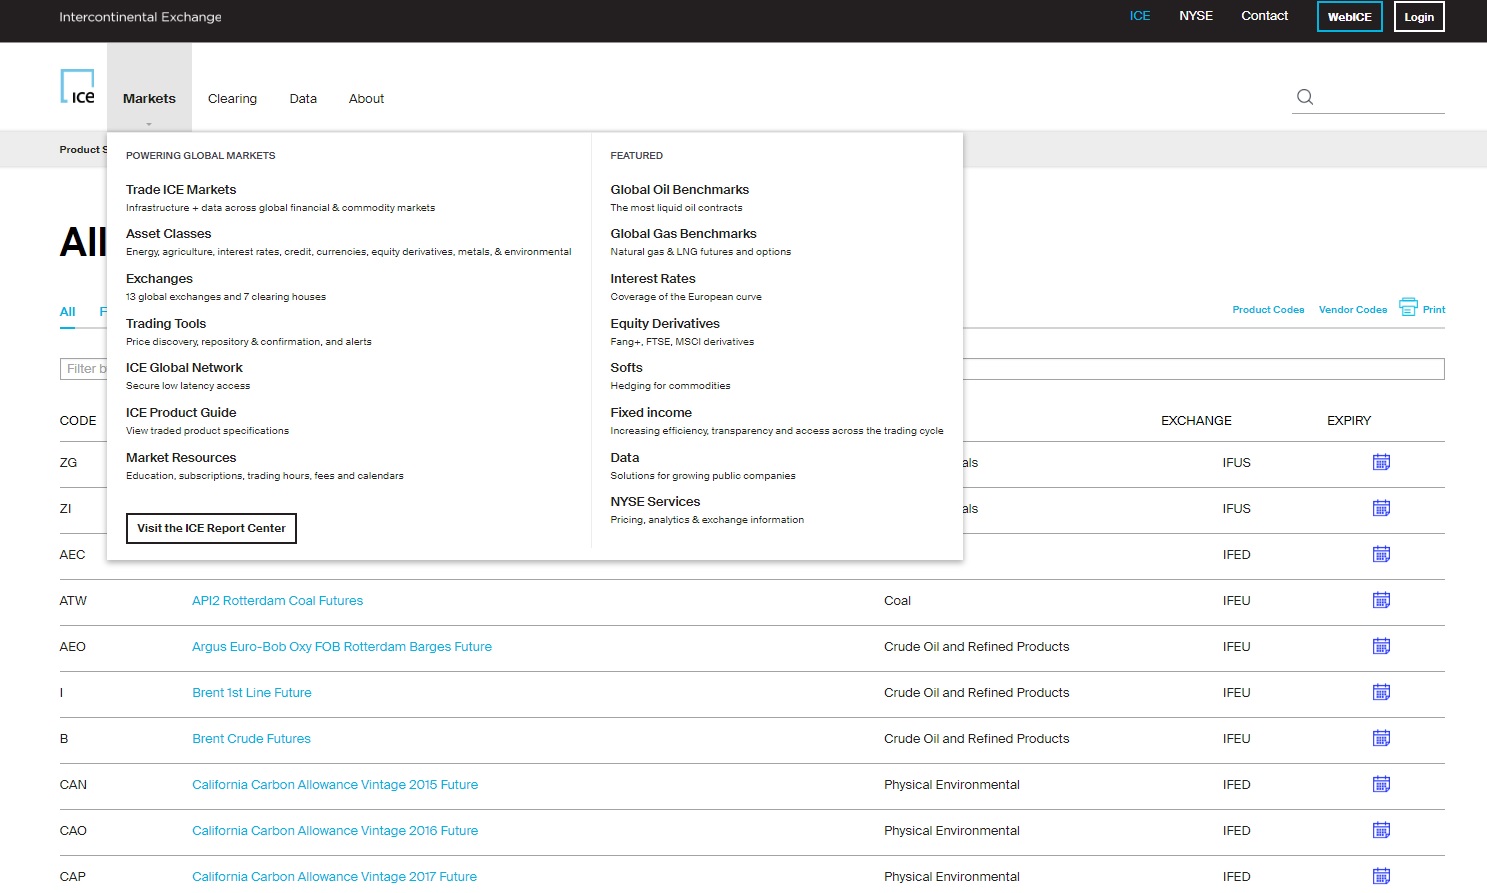
Task: Go to the Contact page
Action: 1264,15
